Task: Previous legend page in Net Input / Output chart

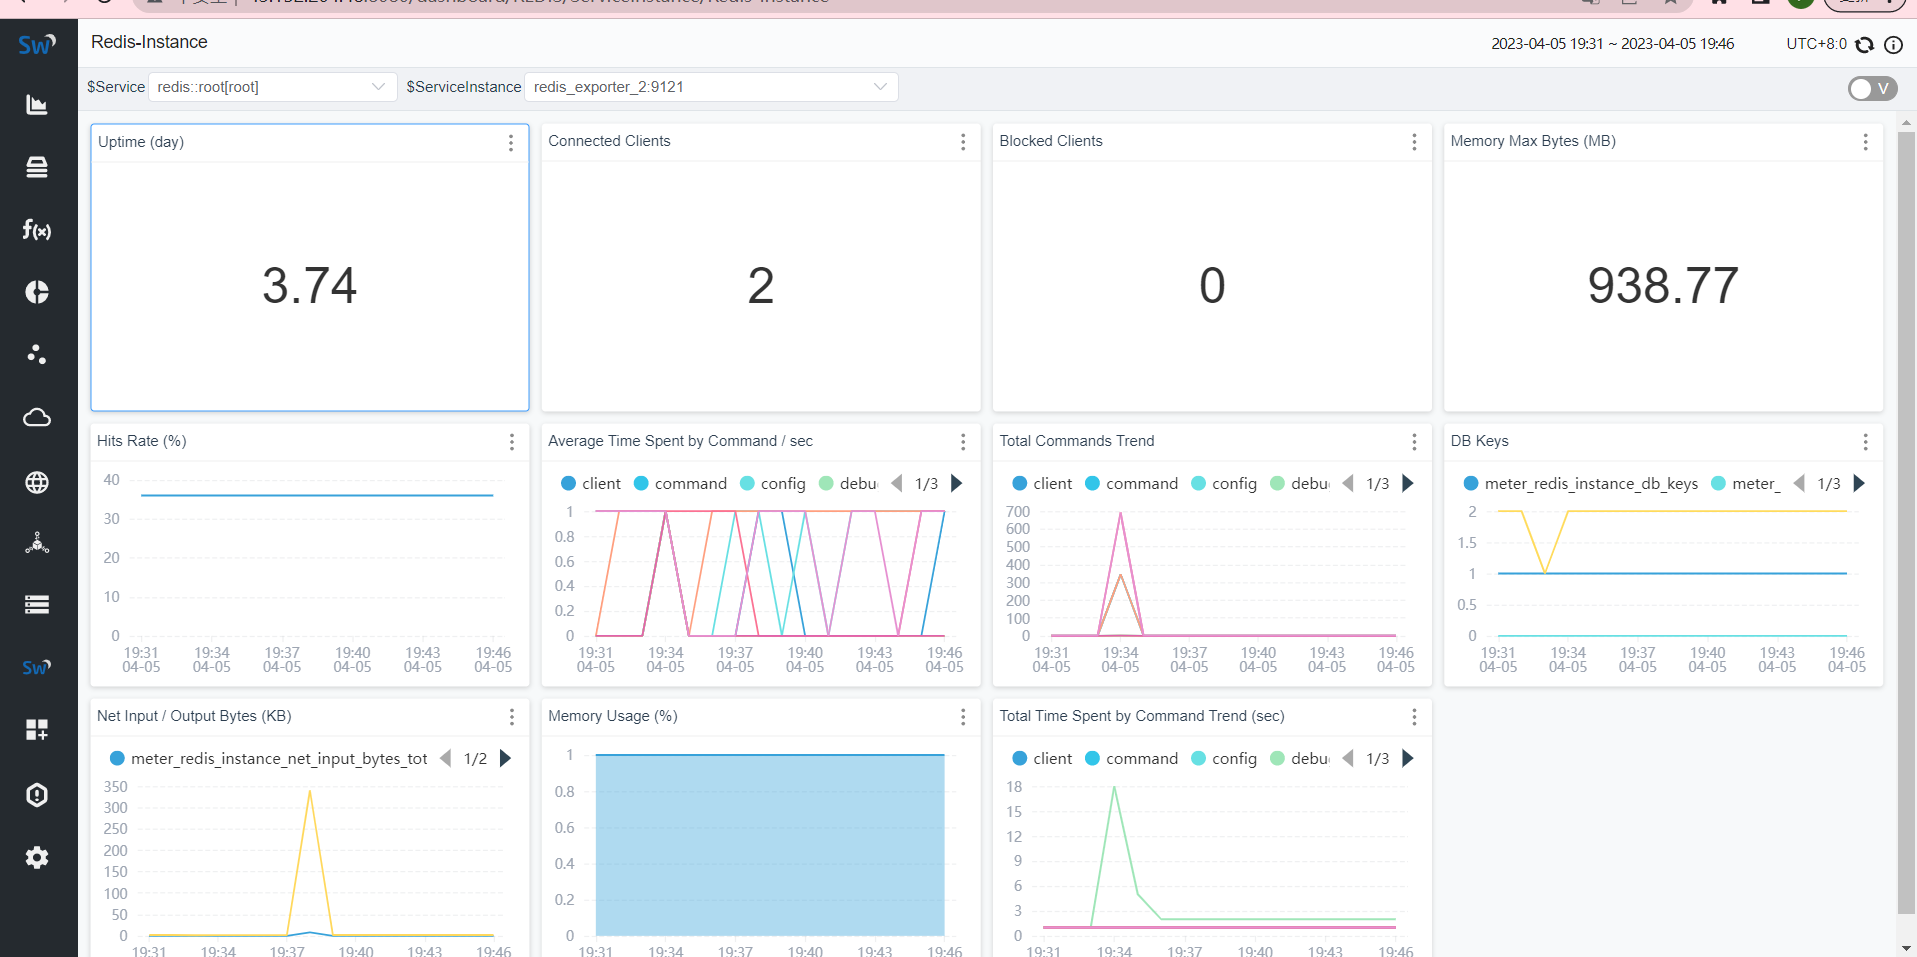Action: pos(445,758)
